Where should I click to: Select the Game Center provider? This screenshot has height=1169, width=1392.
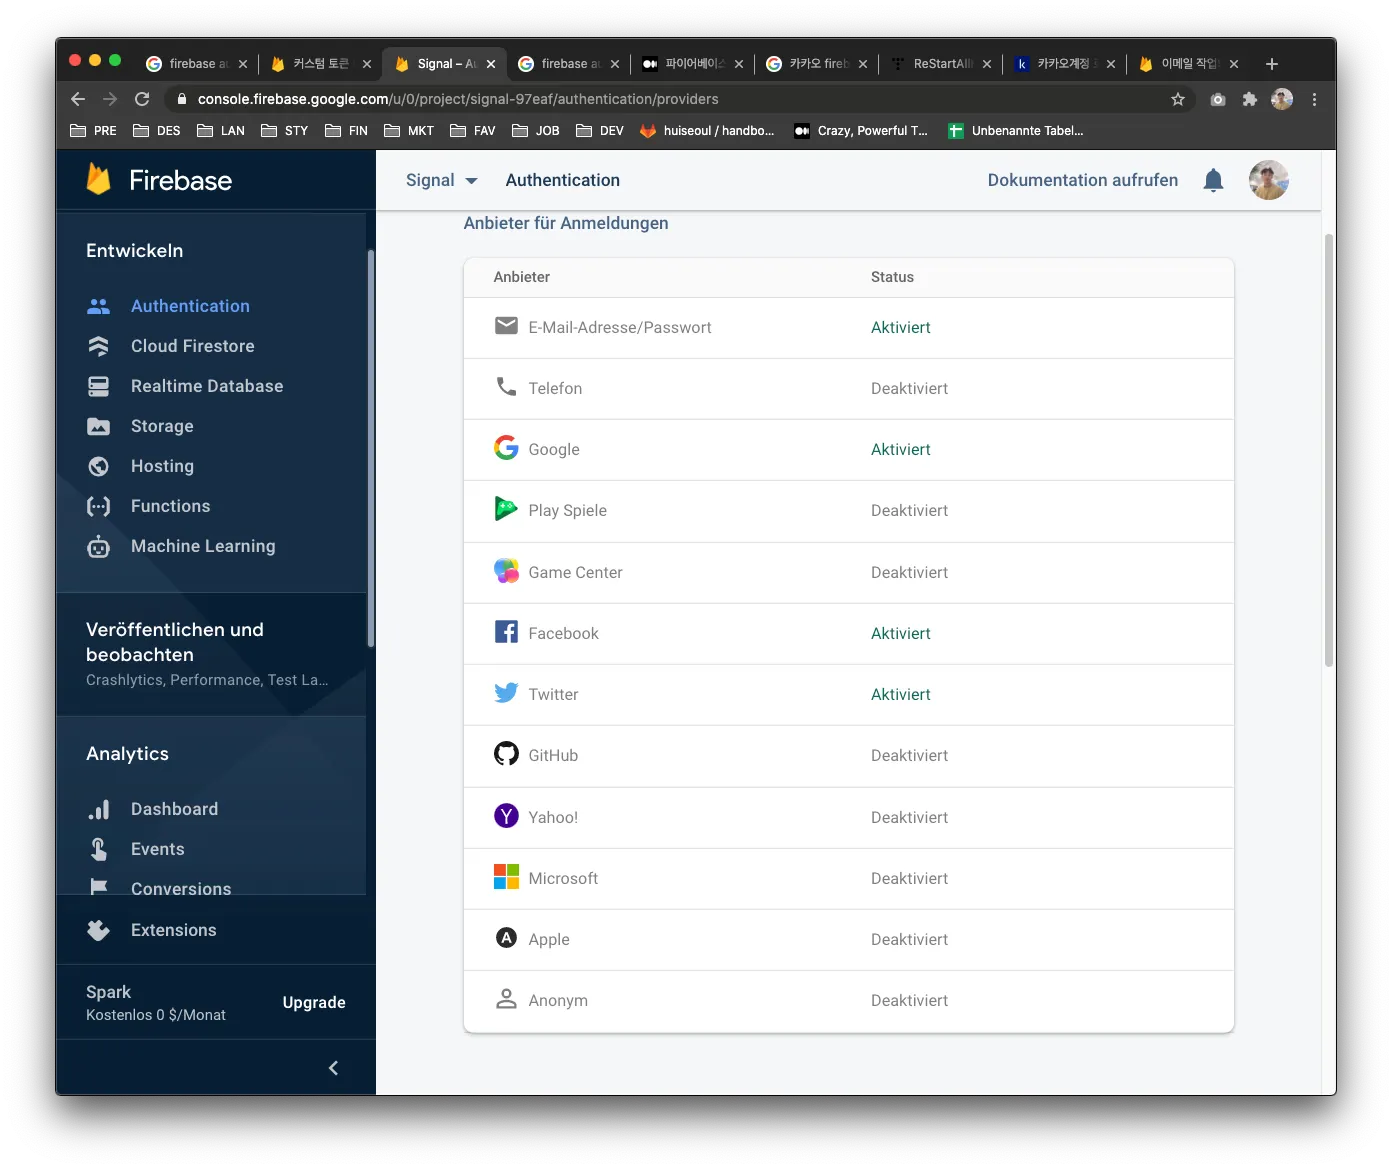point(848,573)
